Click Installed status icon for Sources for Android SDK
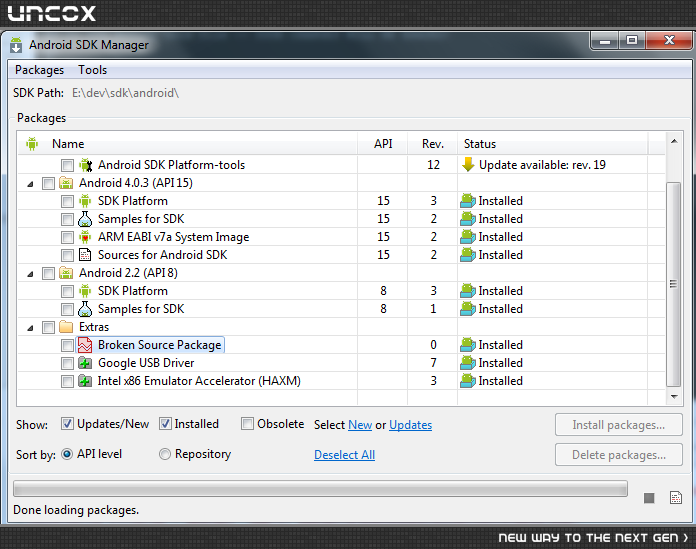 pos(467,255)
